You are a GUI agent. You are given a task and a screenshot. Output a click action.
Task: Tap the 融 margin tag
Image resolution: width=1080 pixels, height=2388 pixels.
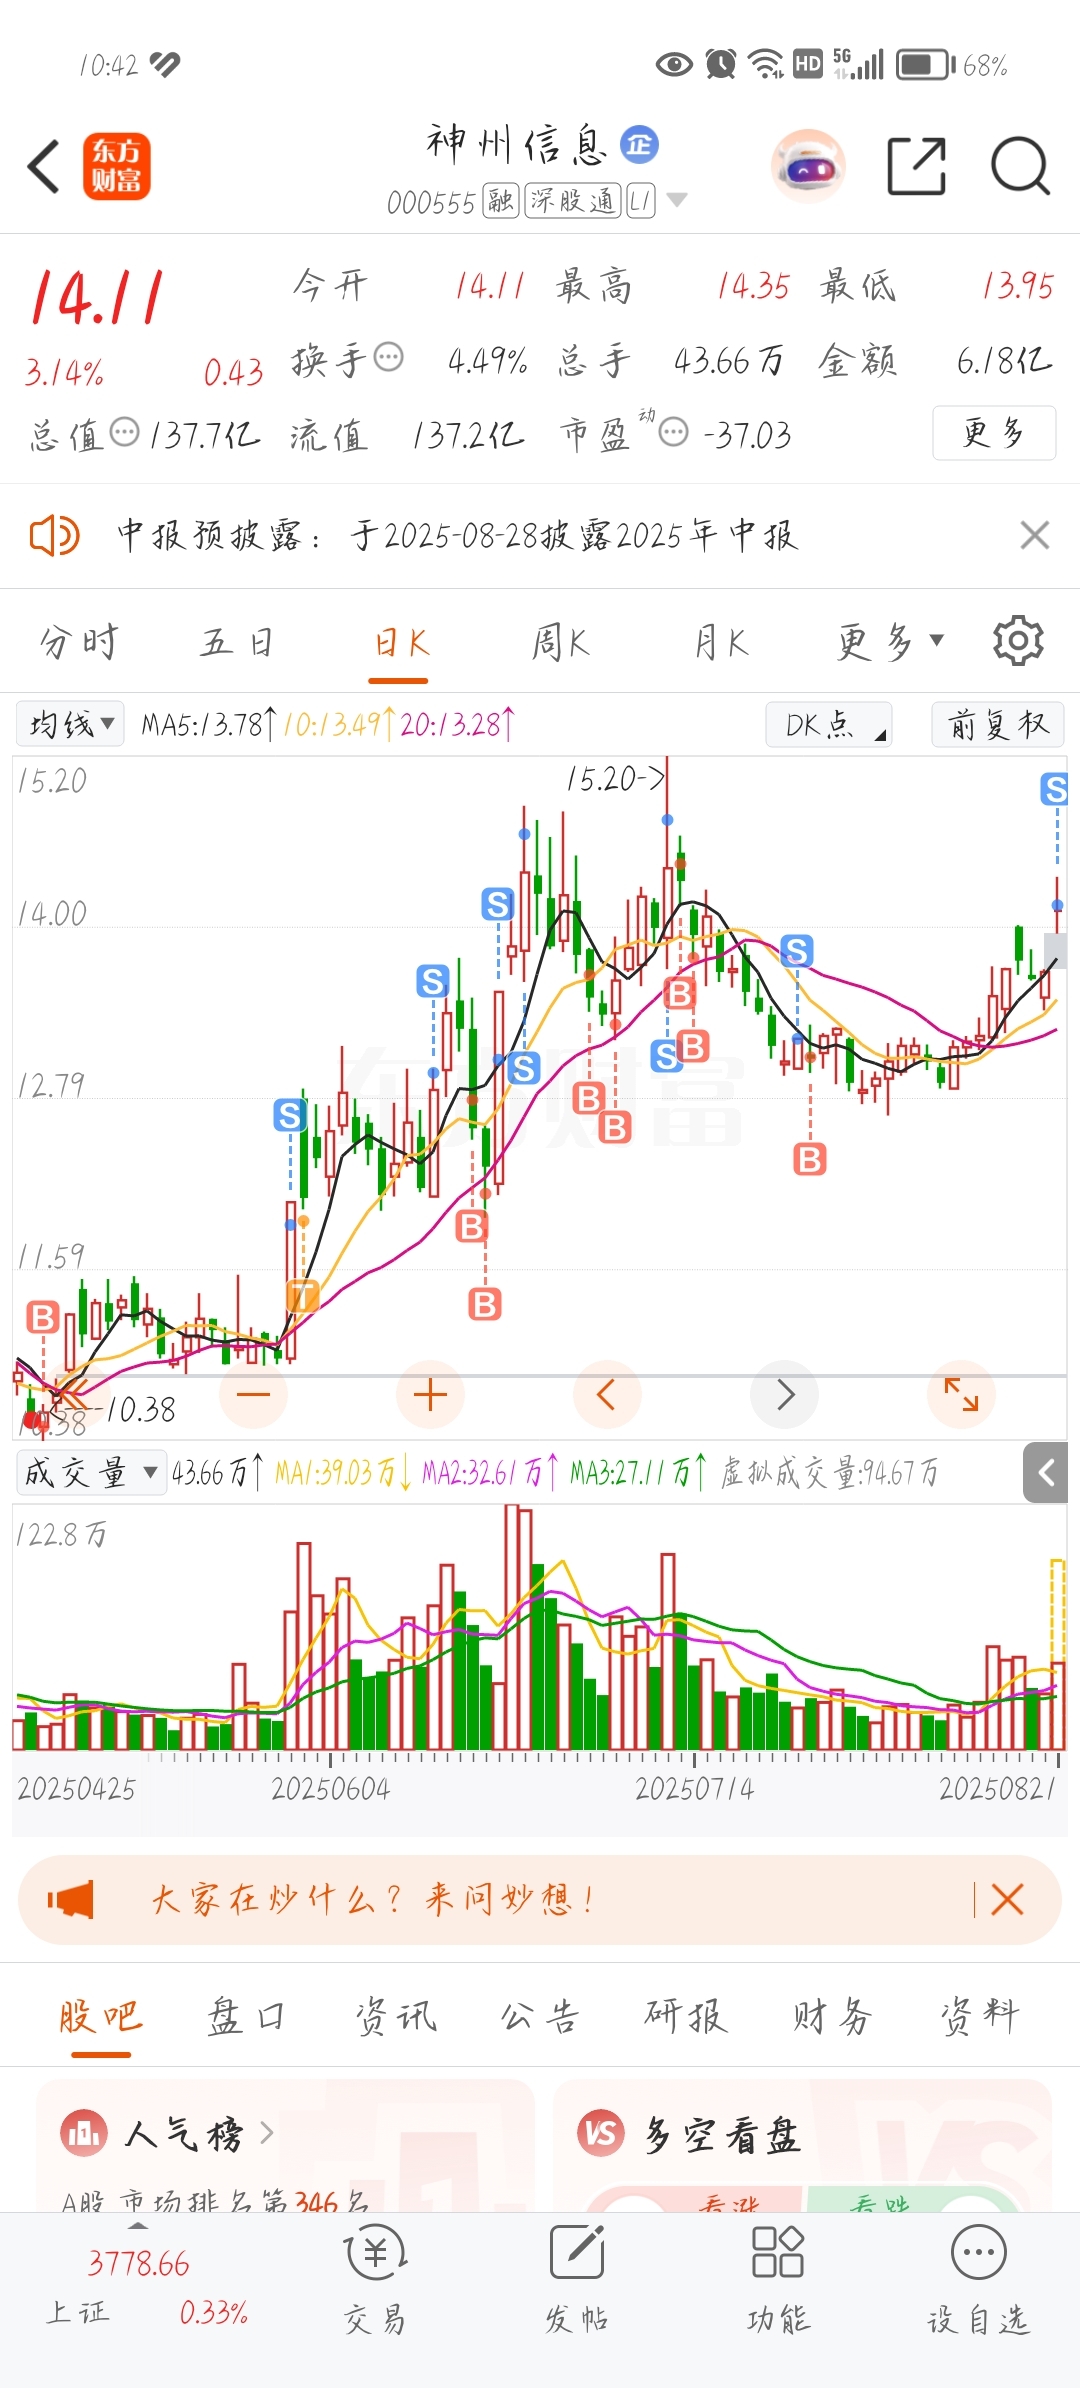[x=500, y=201]
